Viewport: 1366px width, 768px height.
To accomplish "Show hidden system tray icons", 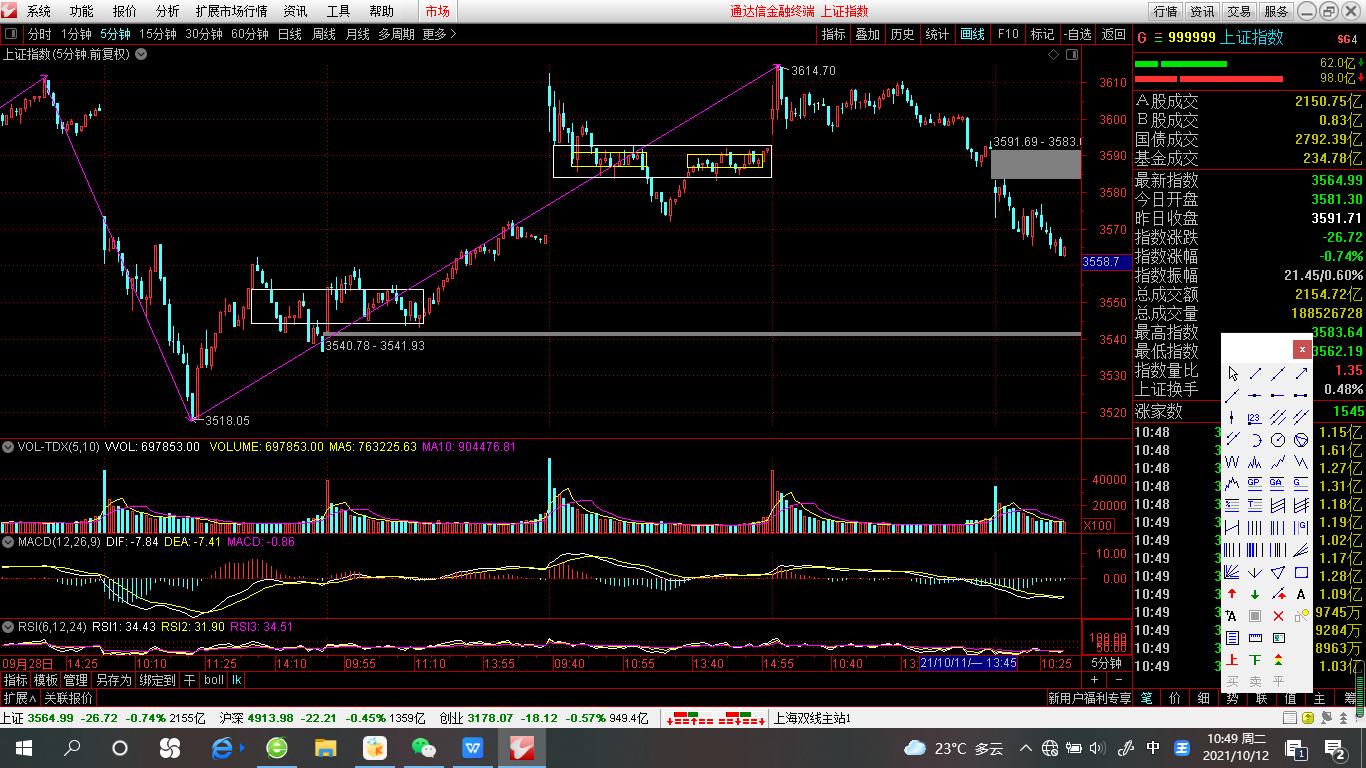I will click(x=1025, y=748).
